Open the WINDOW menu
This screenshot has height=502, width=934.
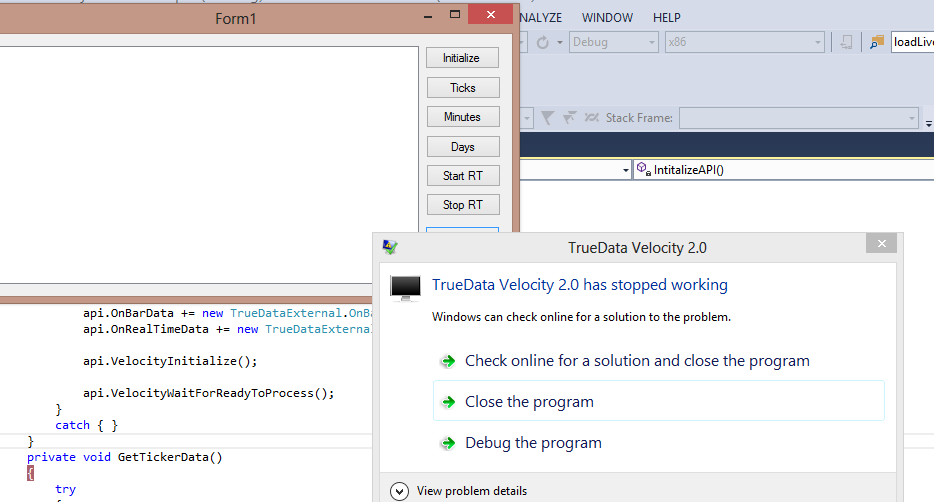[607, 17]
